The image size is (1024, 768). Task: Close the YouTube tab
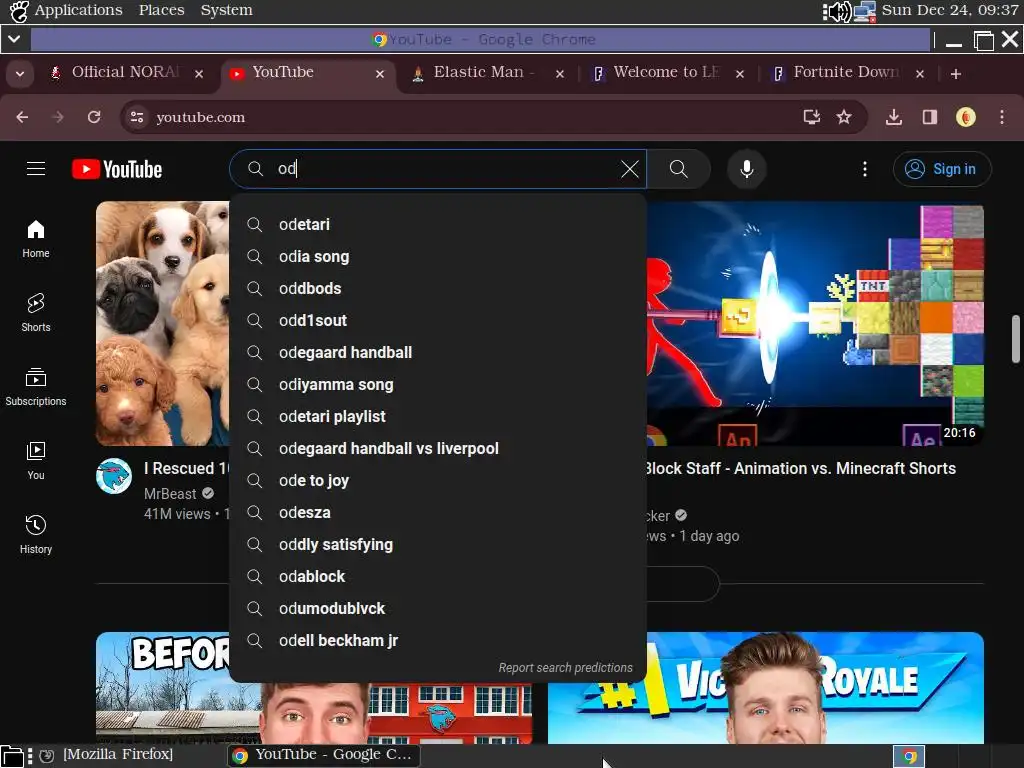tap(380, 74)
